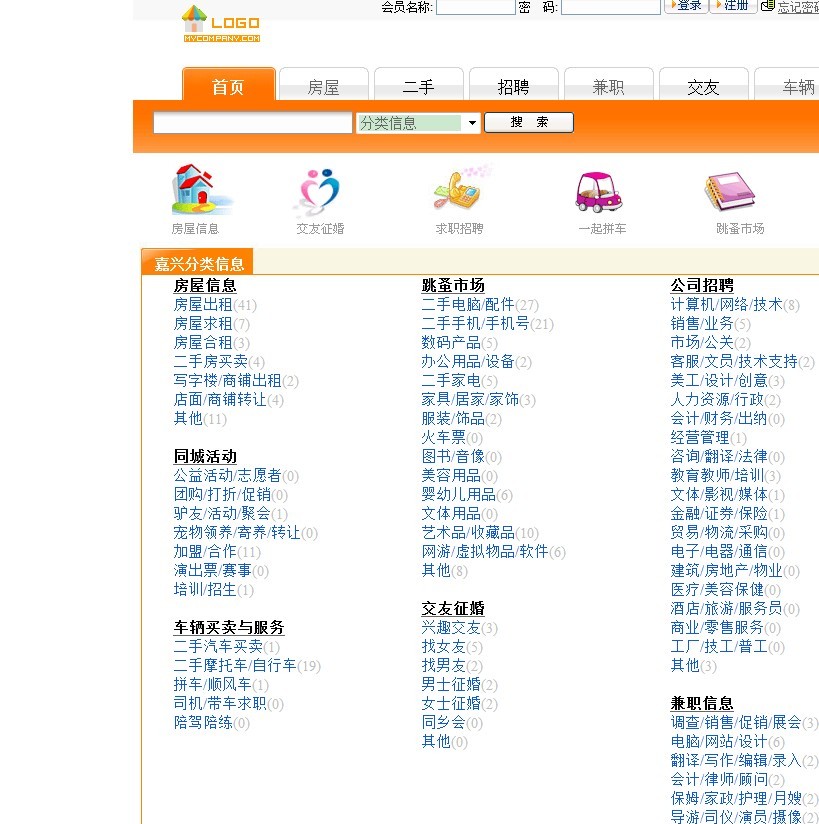Click the 同城活动 section heading
This screenshot has width=819, height=824.
[205, 456]
